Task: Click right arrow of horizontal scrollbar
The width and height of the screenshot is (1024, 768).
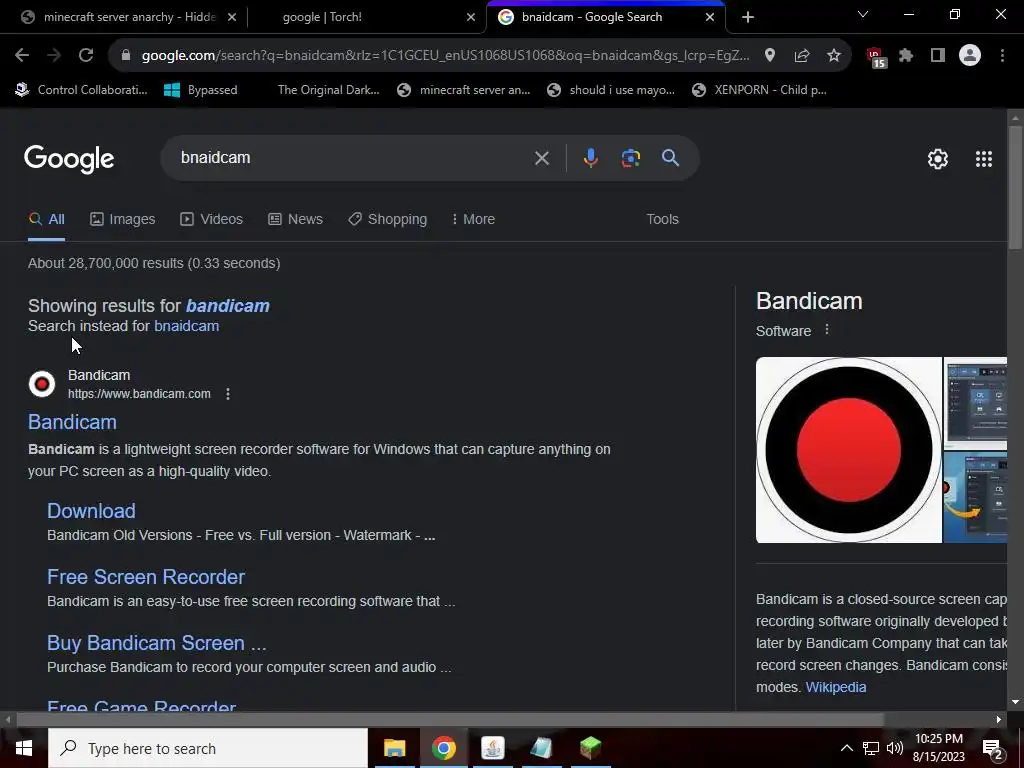Action: tap(999, 719)
